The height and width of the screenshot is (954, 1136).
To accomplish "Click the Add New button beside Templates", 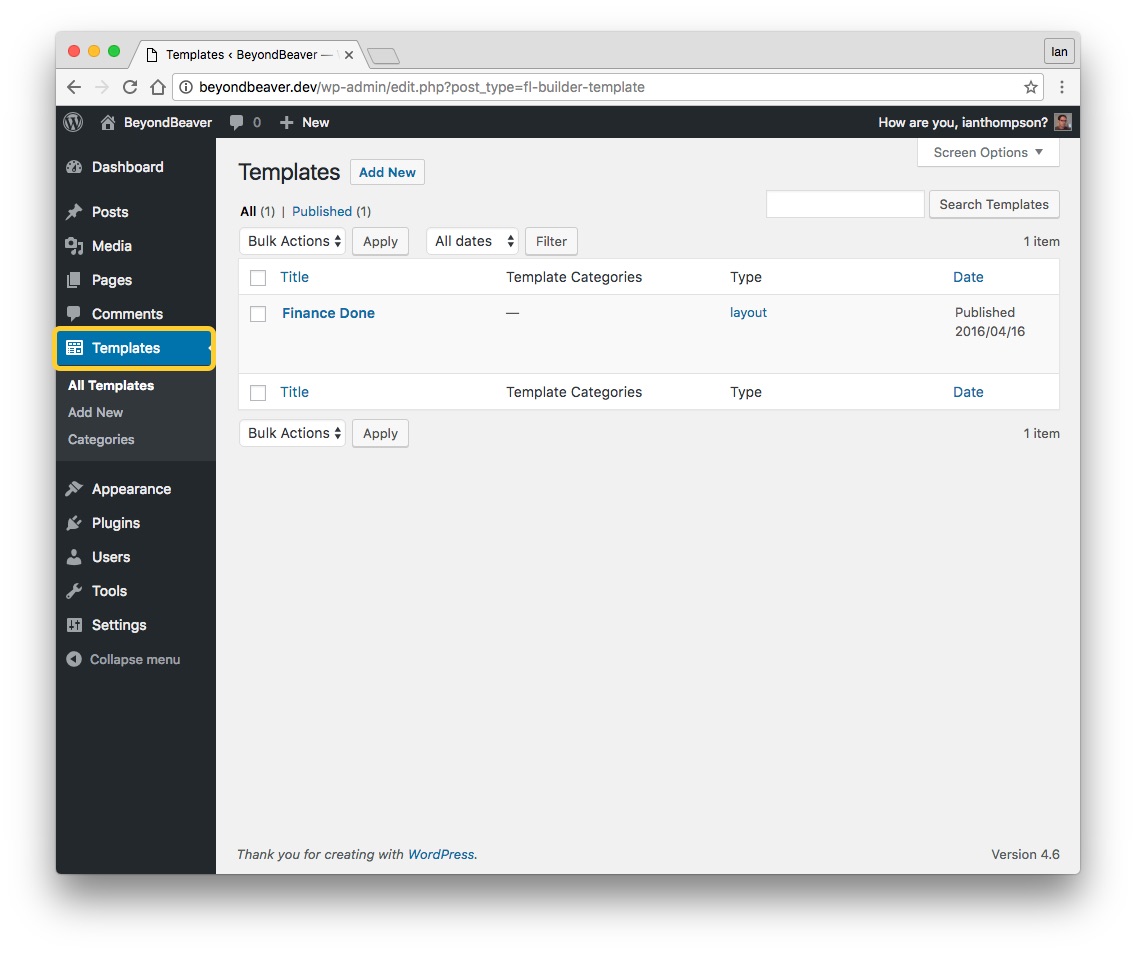I will [387, 172].
